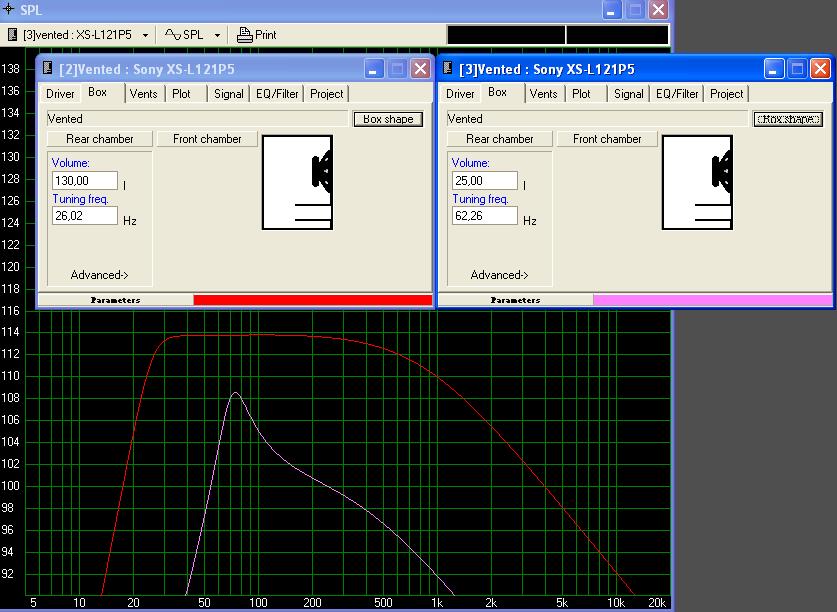
Task: Click second black readout box in SPL toolbar
Action: pyautogui.click(x=617, y=35)
